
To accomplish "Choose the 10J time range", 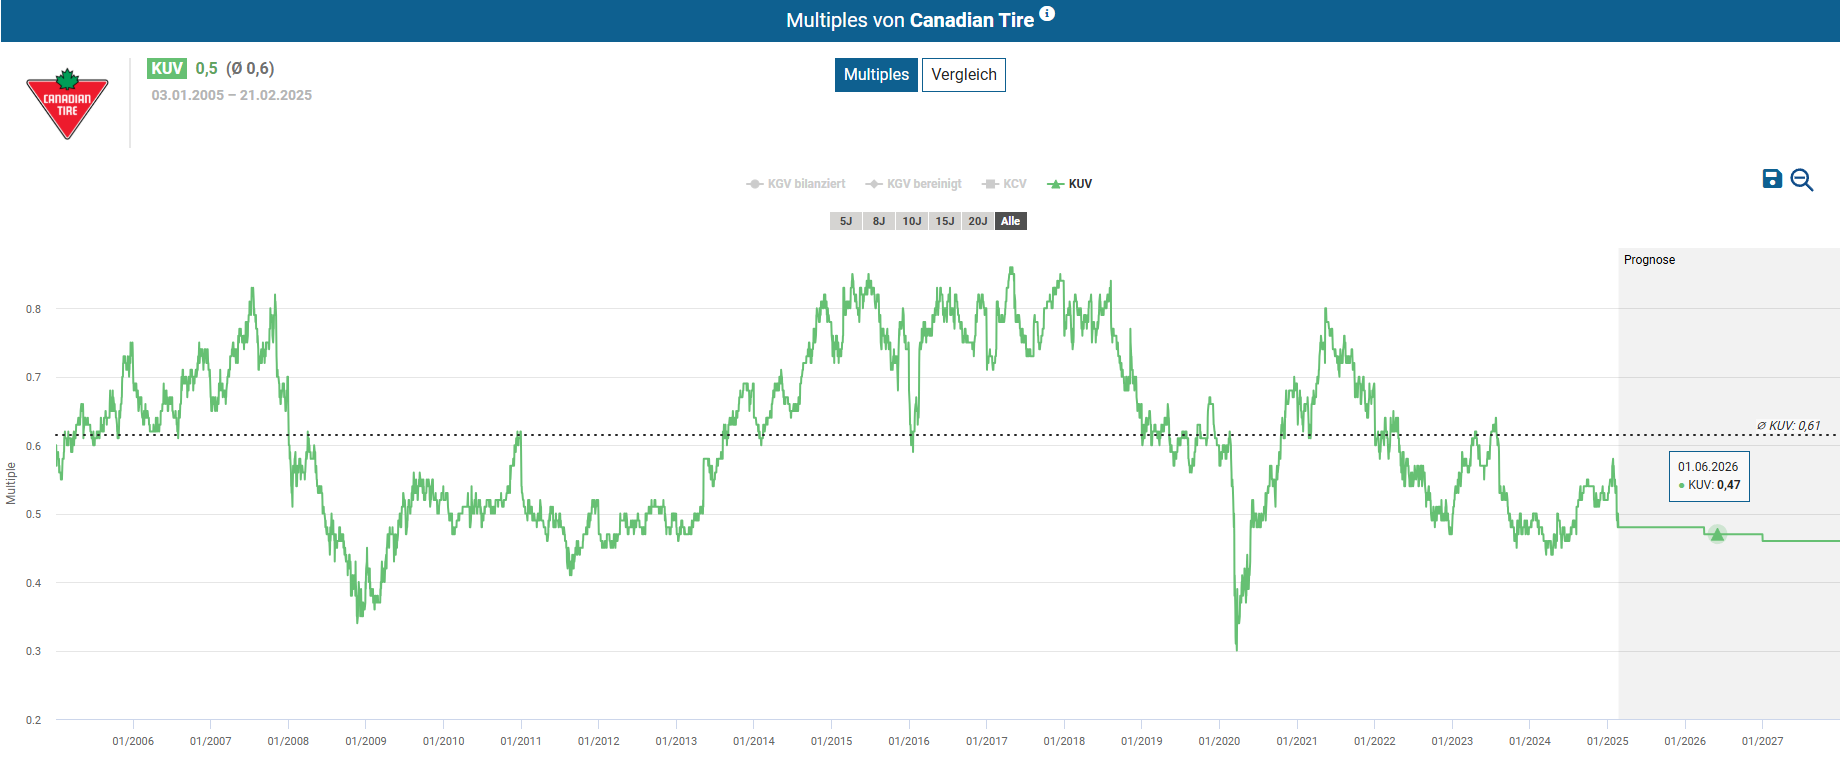I will pyautogui.click(x=912, y=221).
